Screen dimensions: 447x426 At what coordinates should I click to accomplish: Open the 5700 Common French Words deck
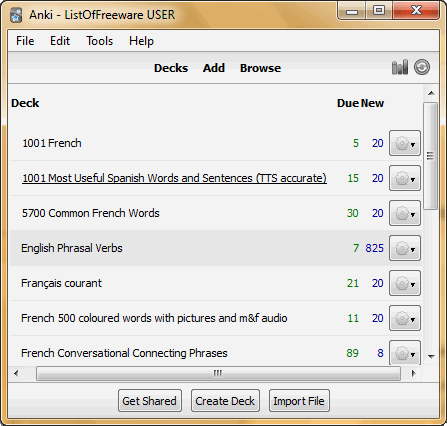pos(91,213)
